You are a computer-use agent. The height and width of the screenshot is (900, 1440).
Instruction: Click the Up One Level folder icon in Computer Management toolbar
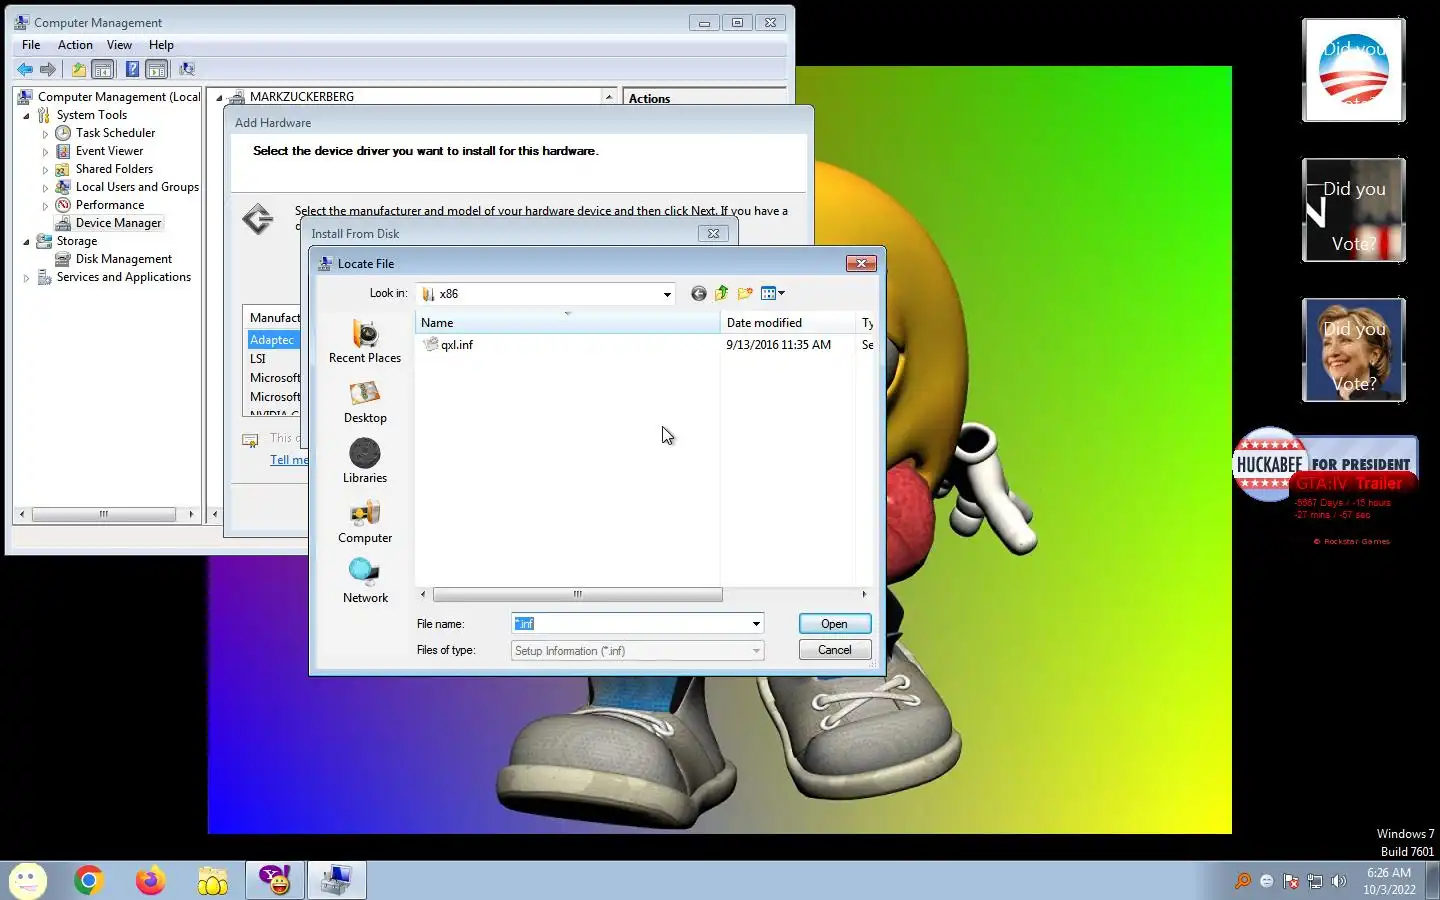(78, 69)
